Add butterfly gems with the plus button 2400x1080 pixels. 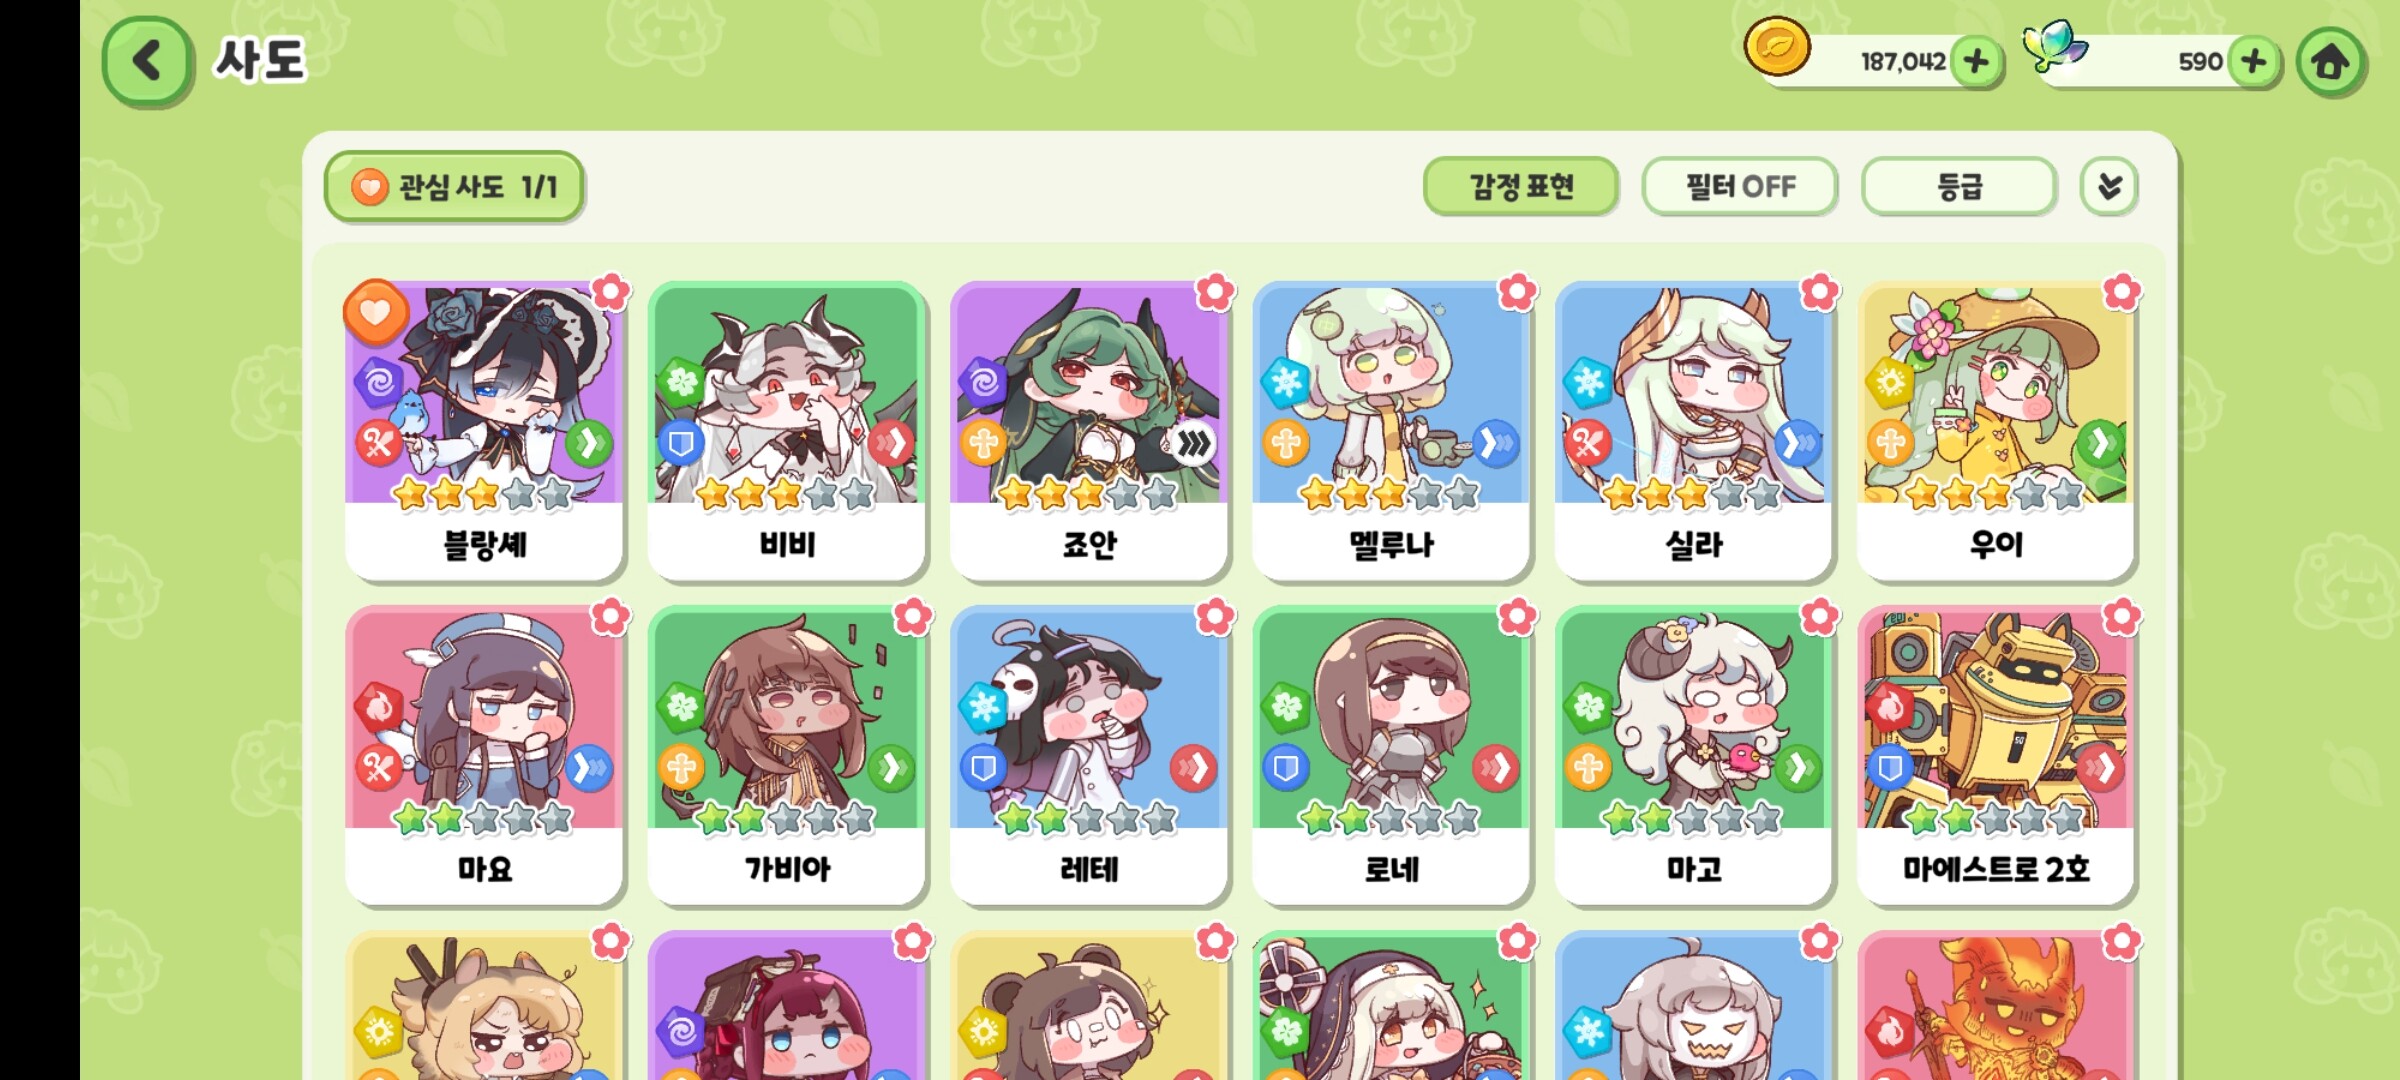click(2253, 62)
